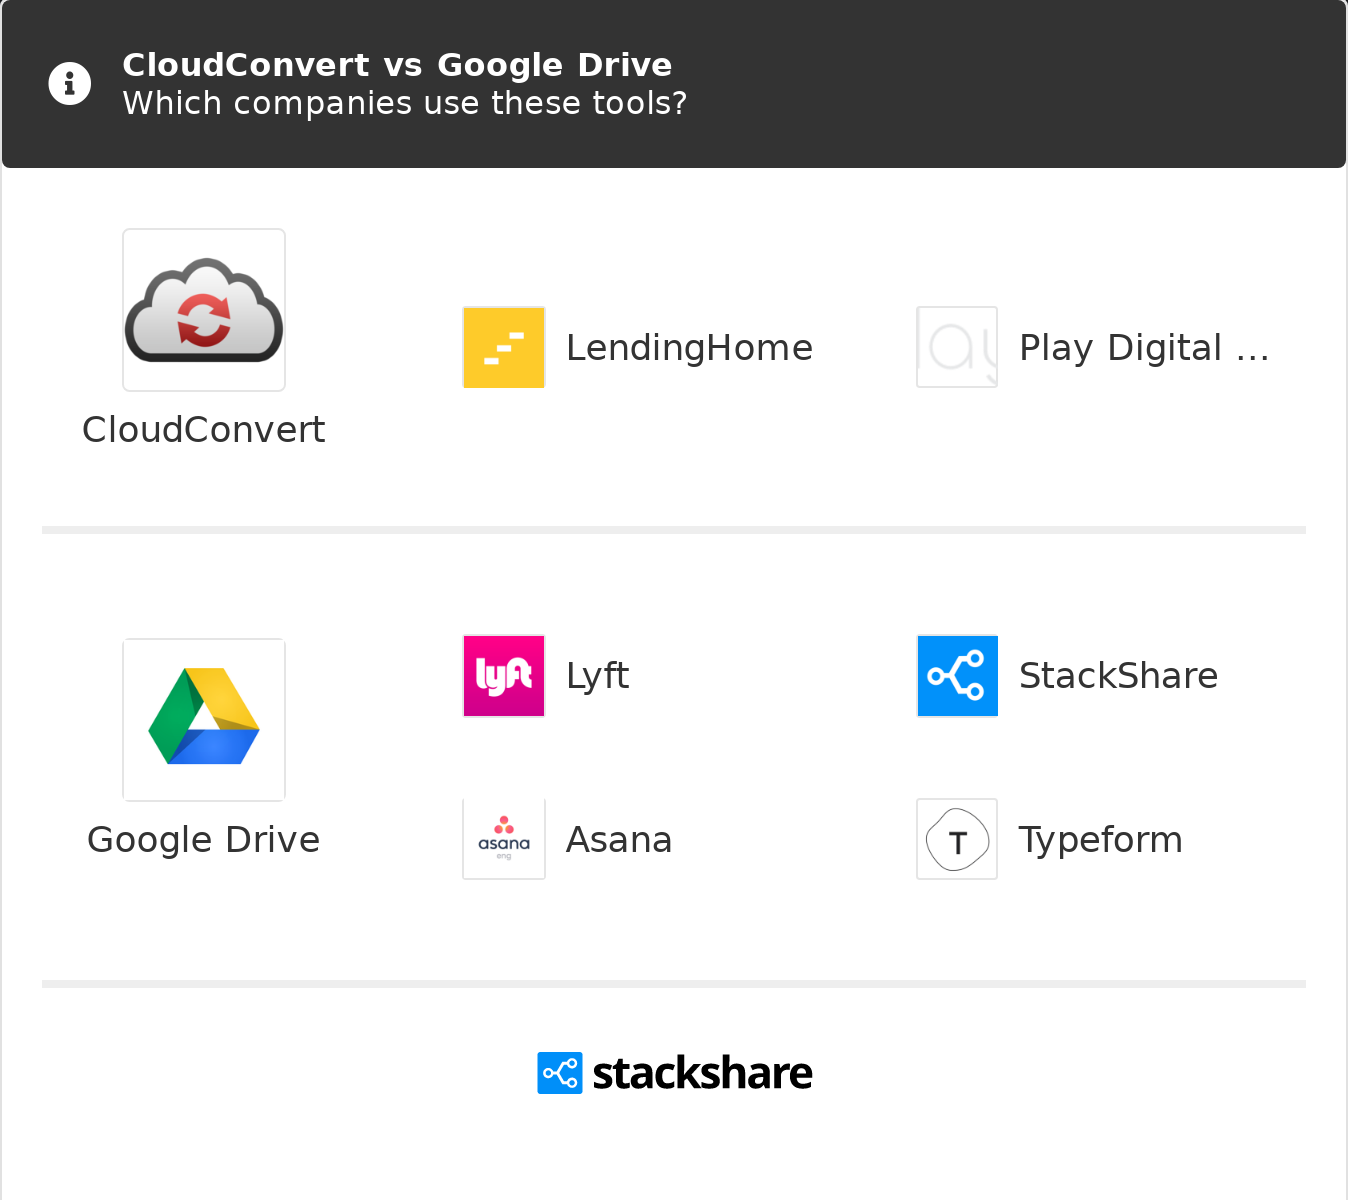1348x1200 pixels.
Task: Click the CloudConvert tool name label
Action: [x=204, y=430]
